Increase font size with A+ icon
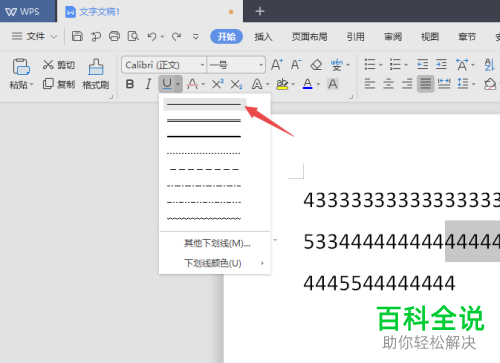 click(277, 64)
